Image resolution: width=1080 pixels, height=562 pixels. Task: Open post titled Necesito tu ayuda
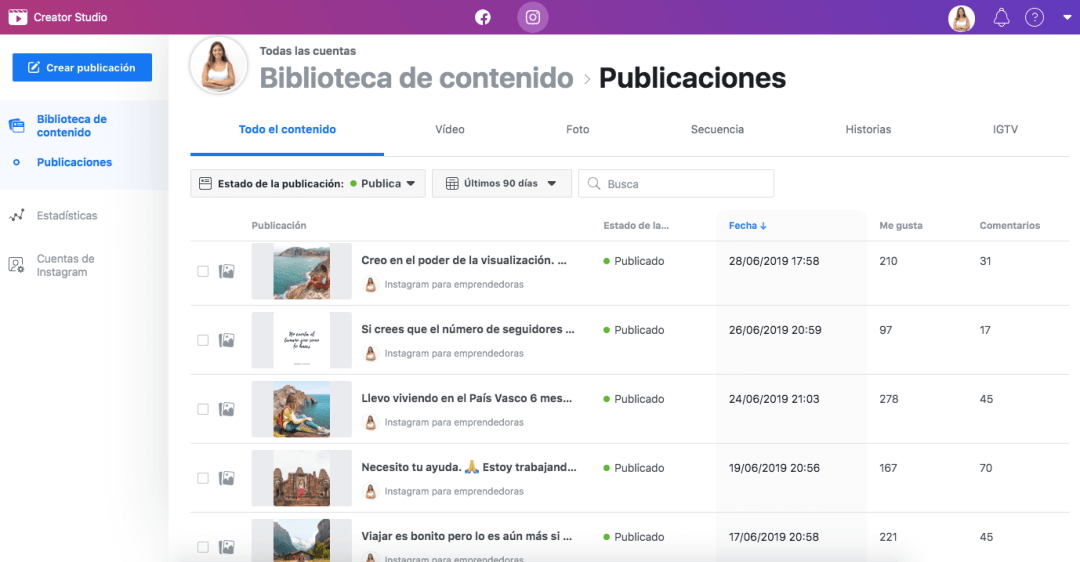[469, 467]
